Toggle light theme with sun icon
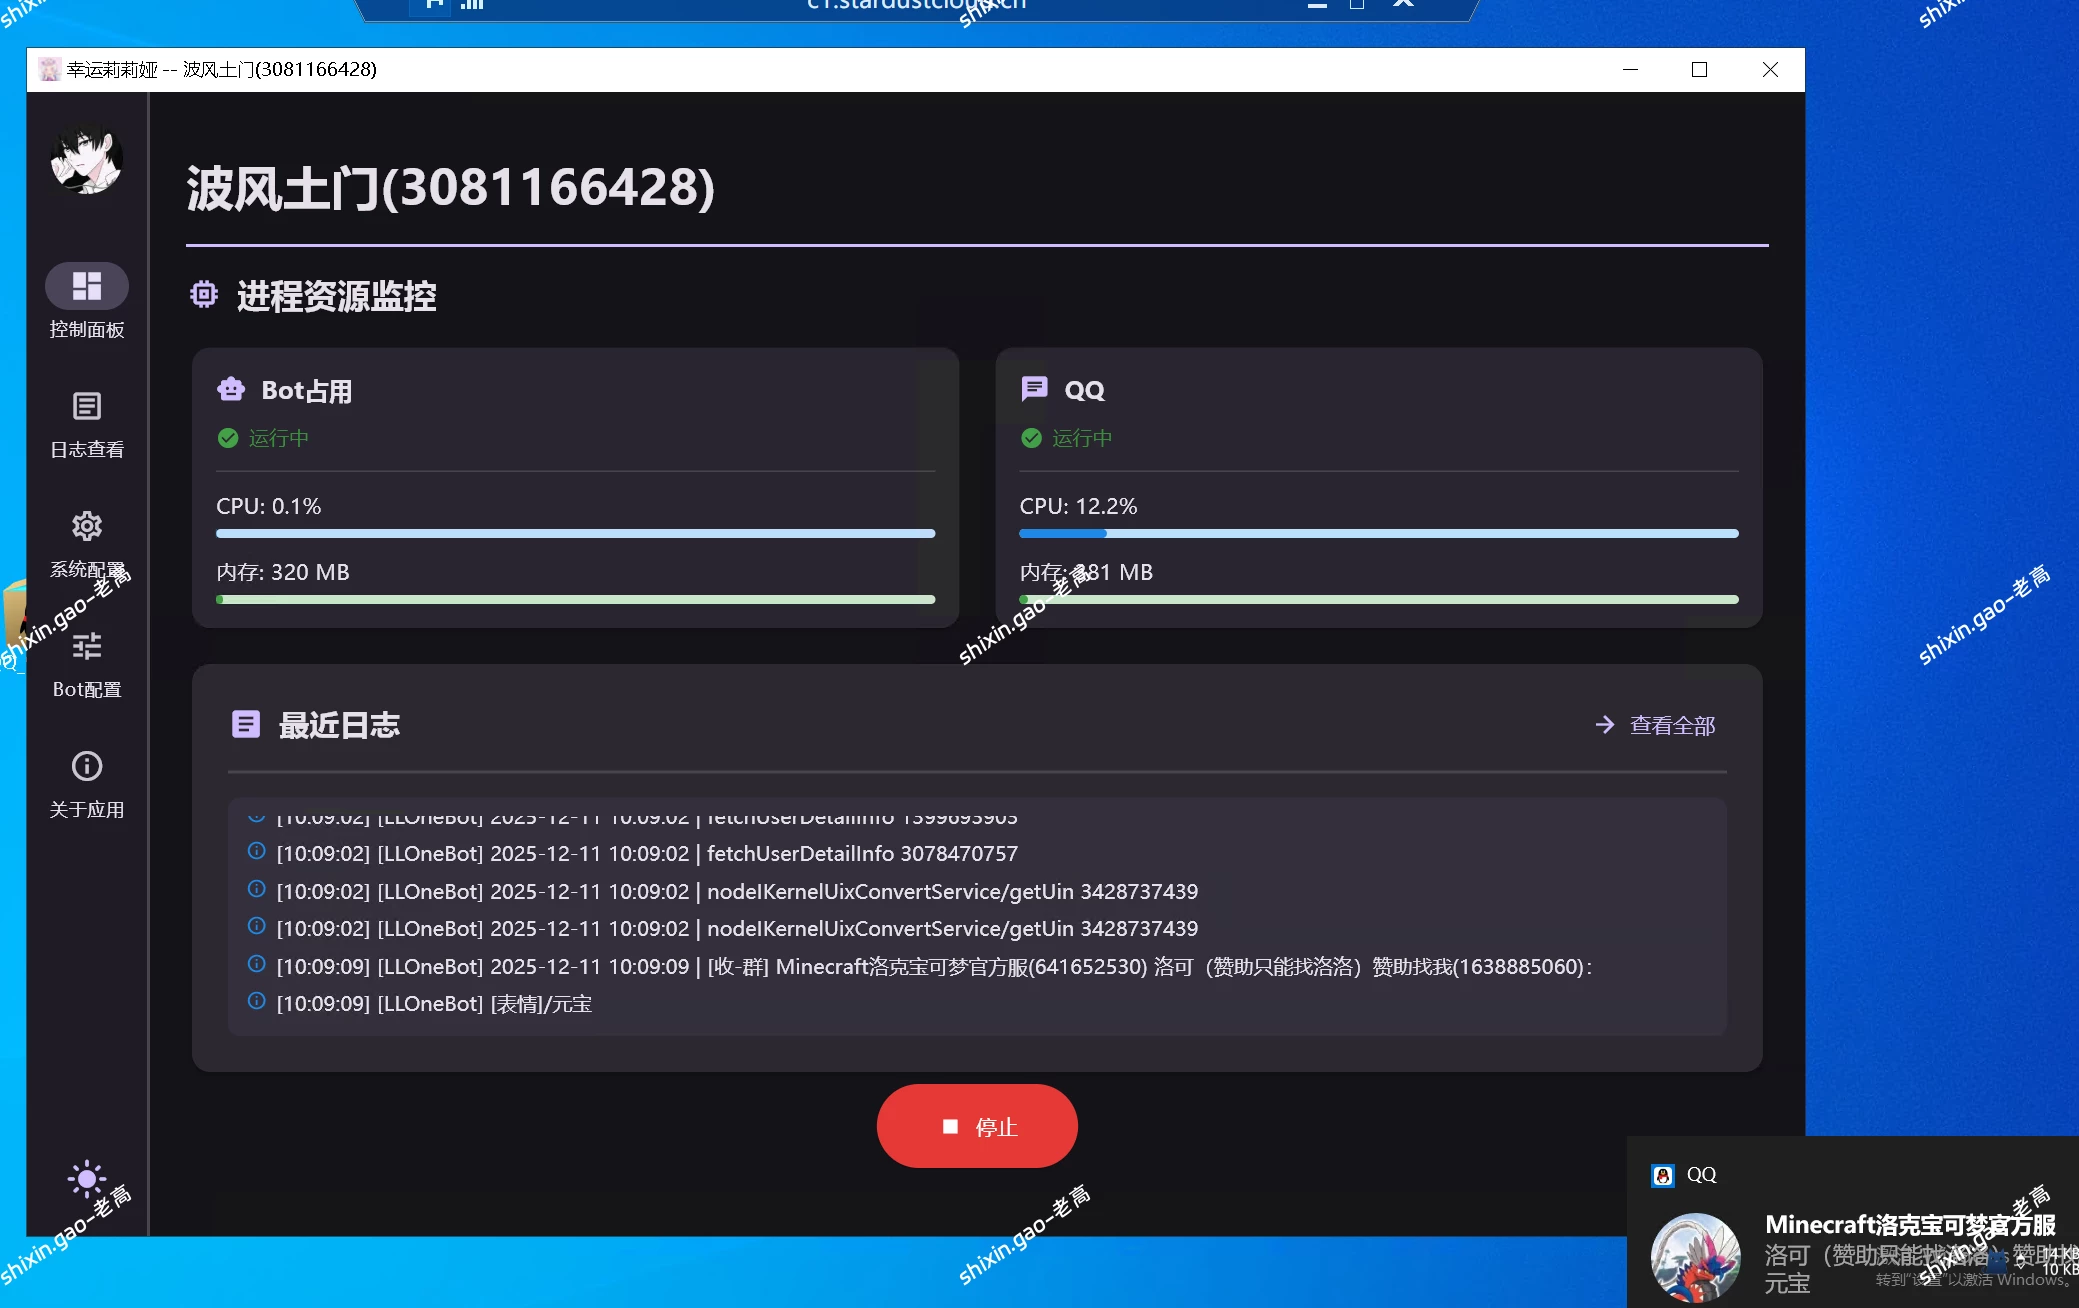This screenshot has width=2079, height=1308. tap(87, 1180)
